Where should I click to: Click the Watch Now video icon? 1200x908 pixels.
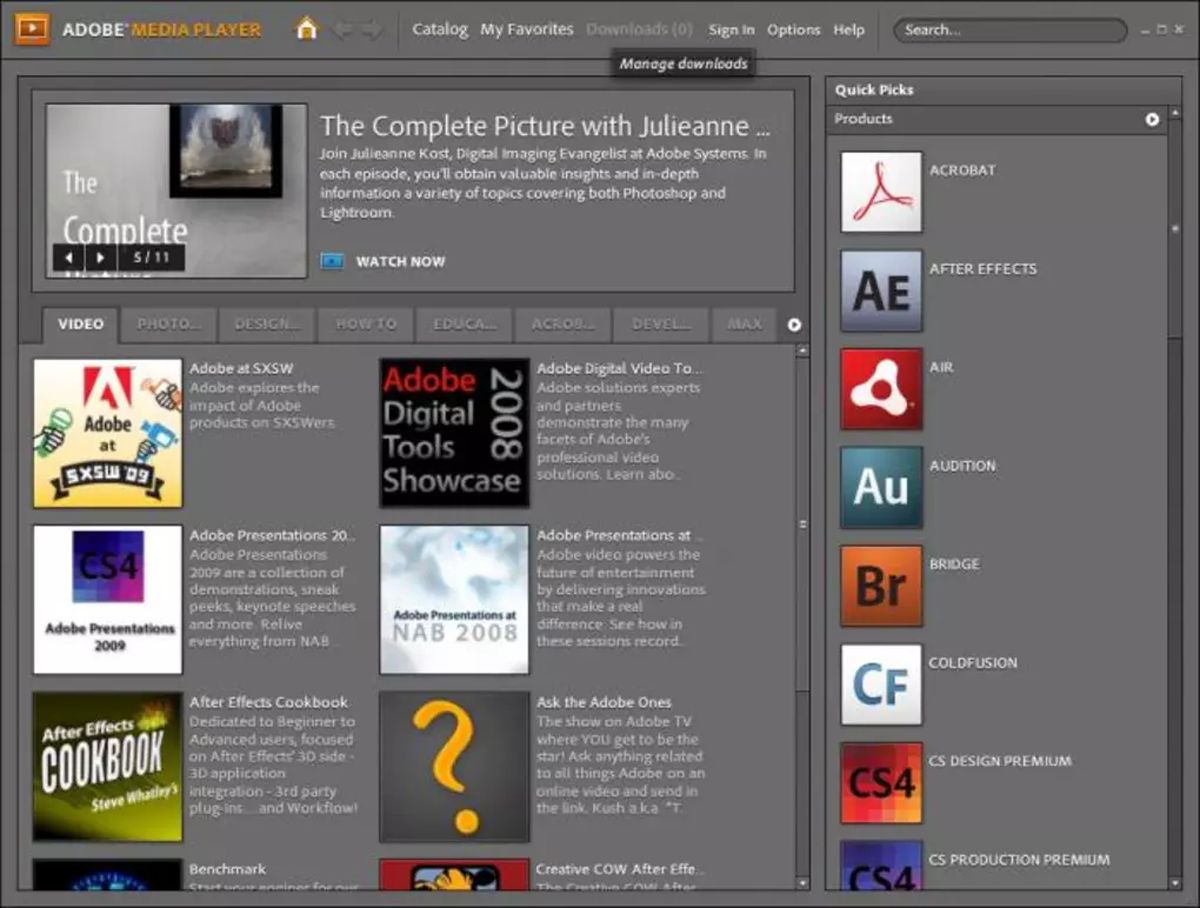(x=332, y=261)
